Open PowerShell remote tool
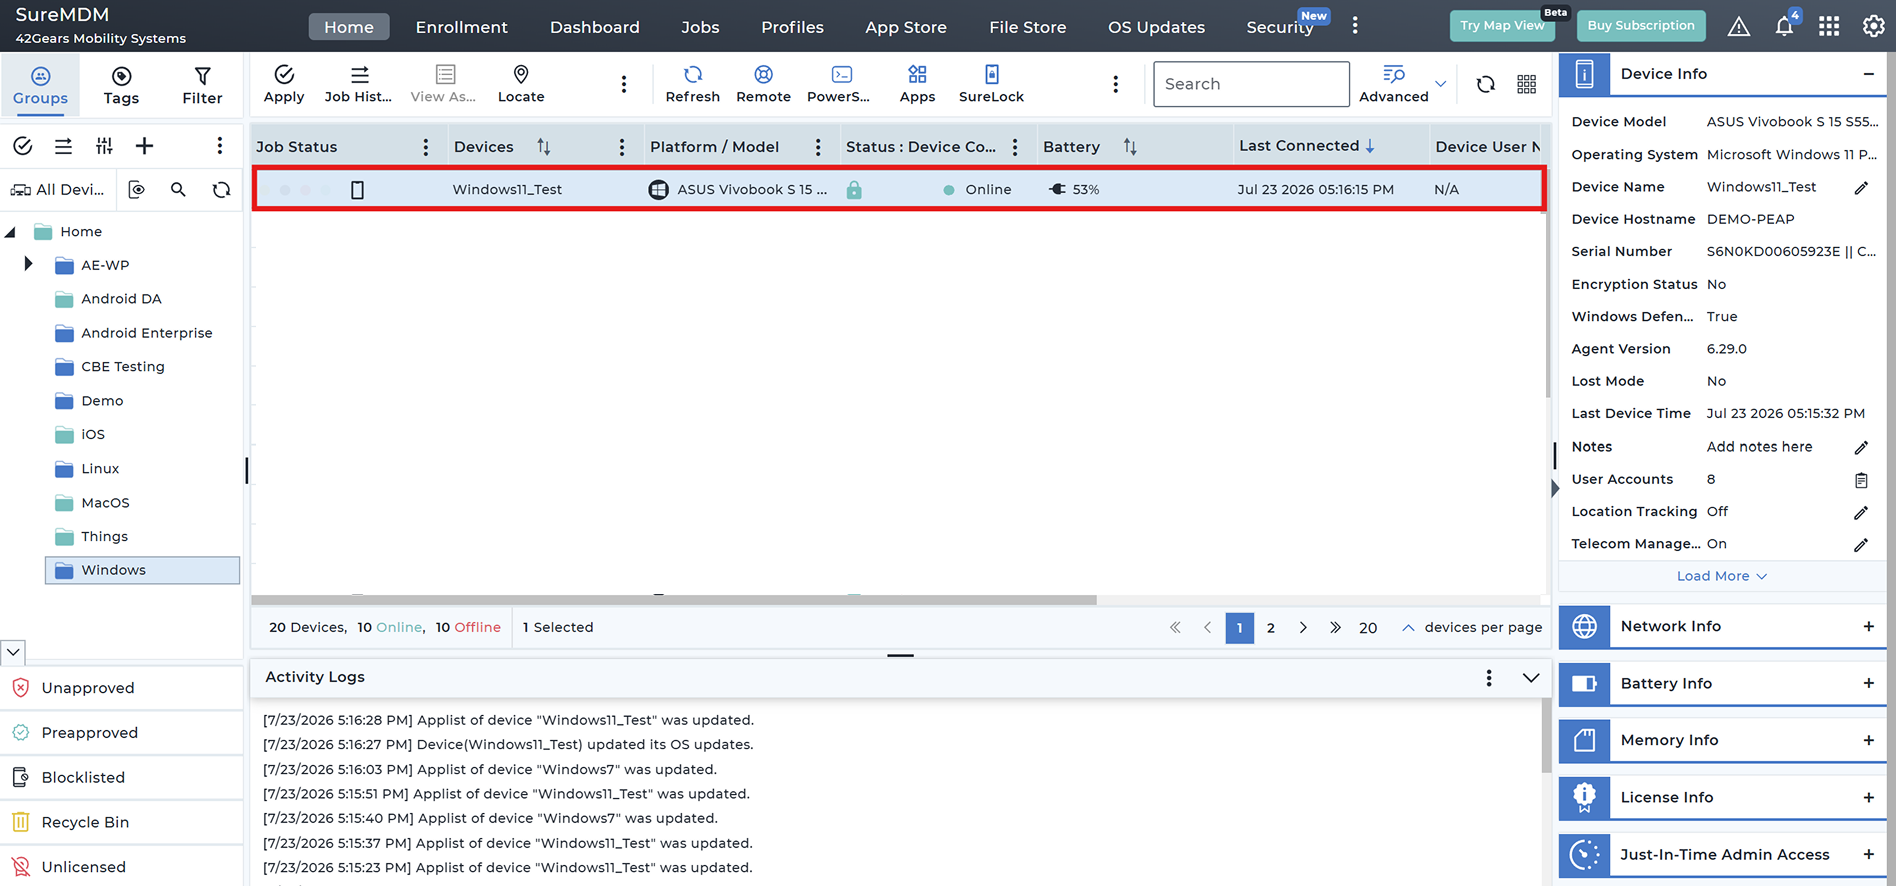The width and height of the screenshot is (1896, 886). tap(839, 84)
